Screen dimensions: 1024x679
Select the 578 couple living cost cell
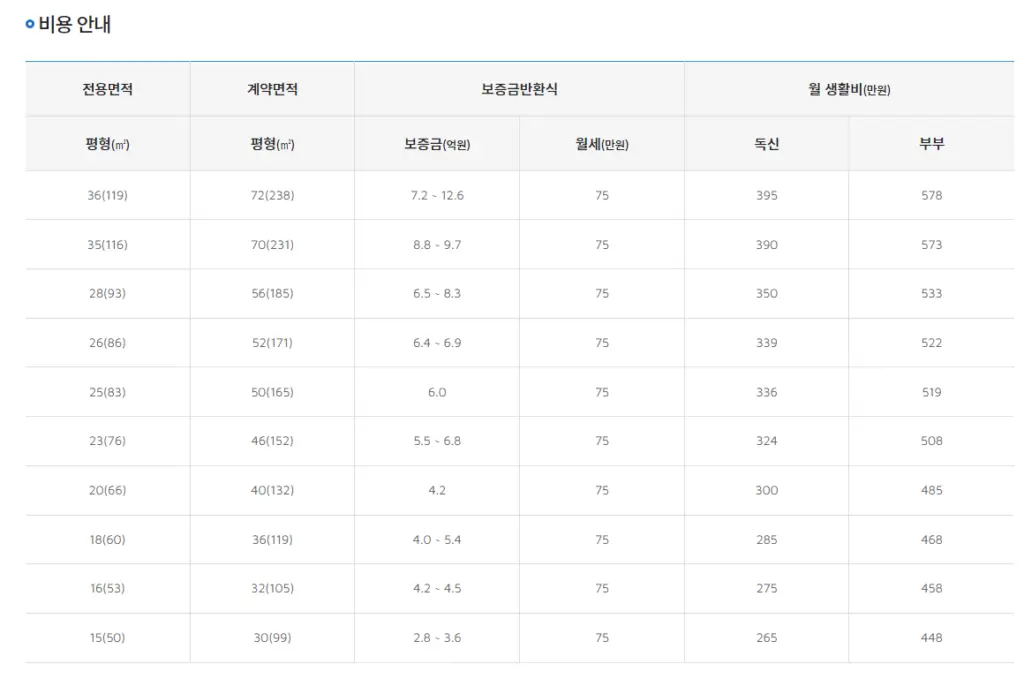click(931, 195)
